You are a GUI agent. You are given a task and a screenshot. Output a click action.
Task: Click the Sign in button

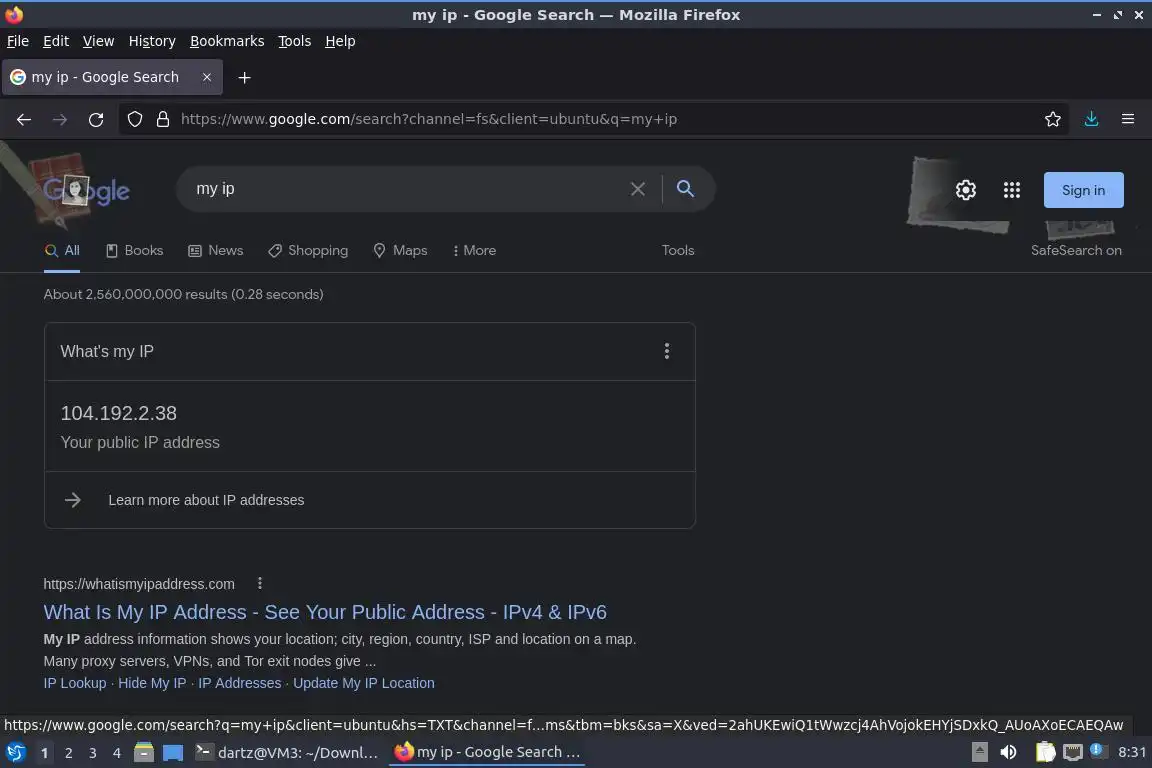(x=1084, y=190)
